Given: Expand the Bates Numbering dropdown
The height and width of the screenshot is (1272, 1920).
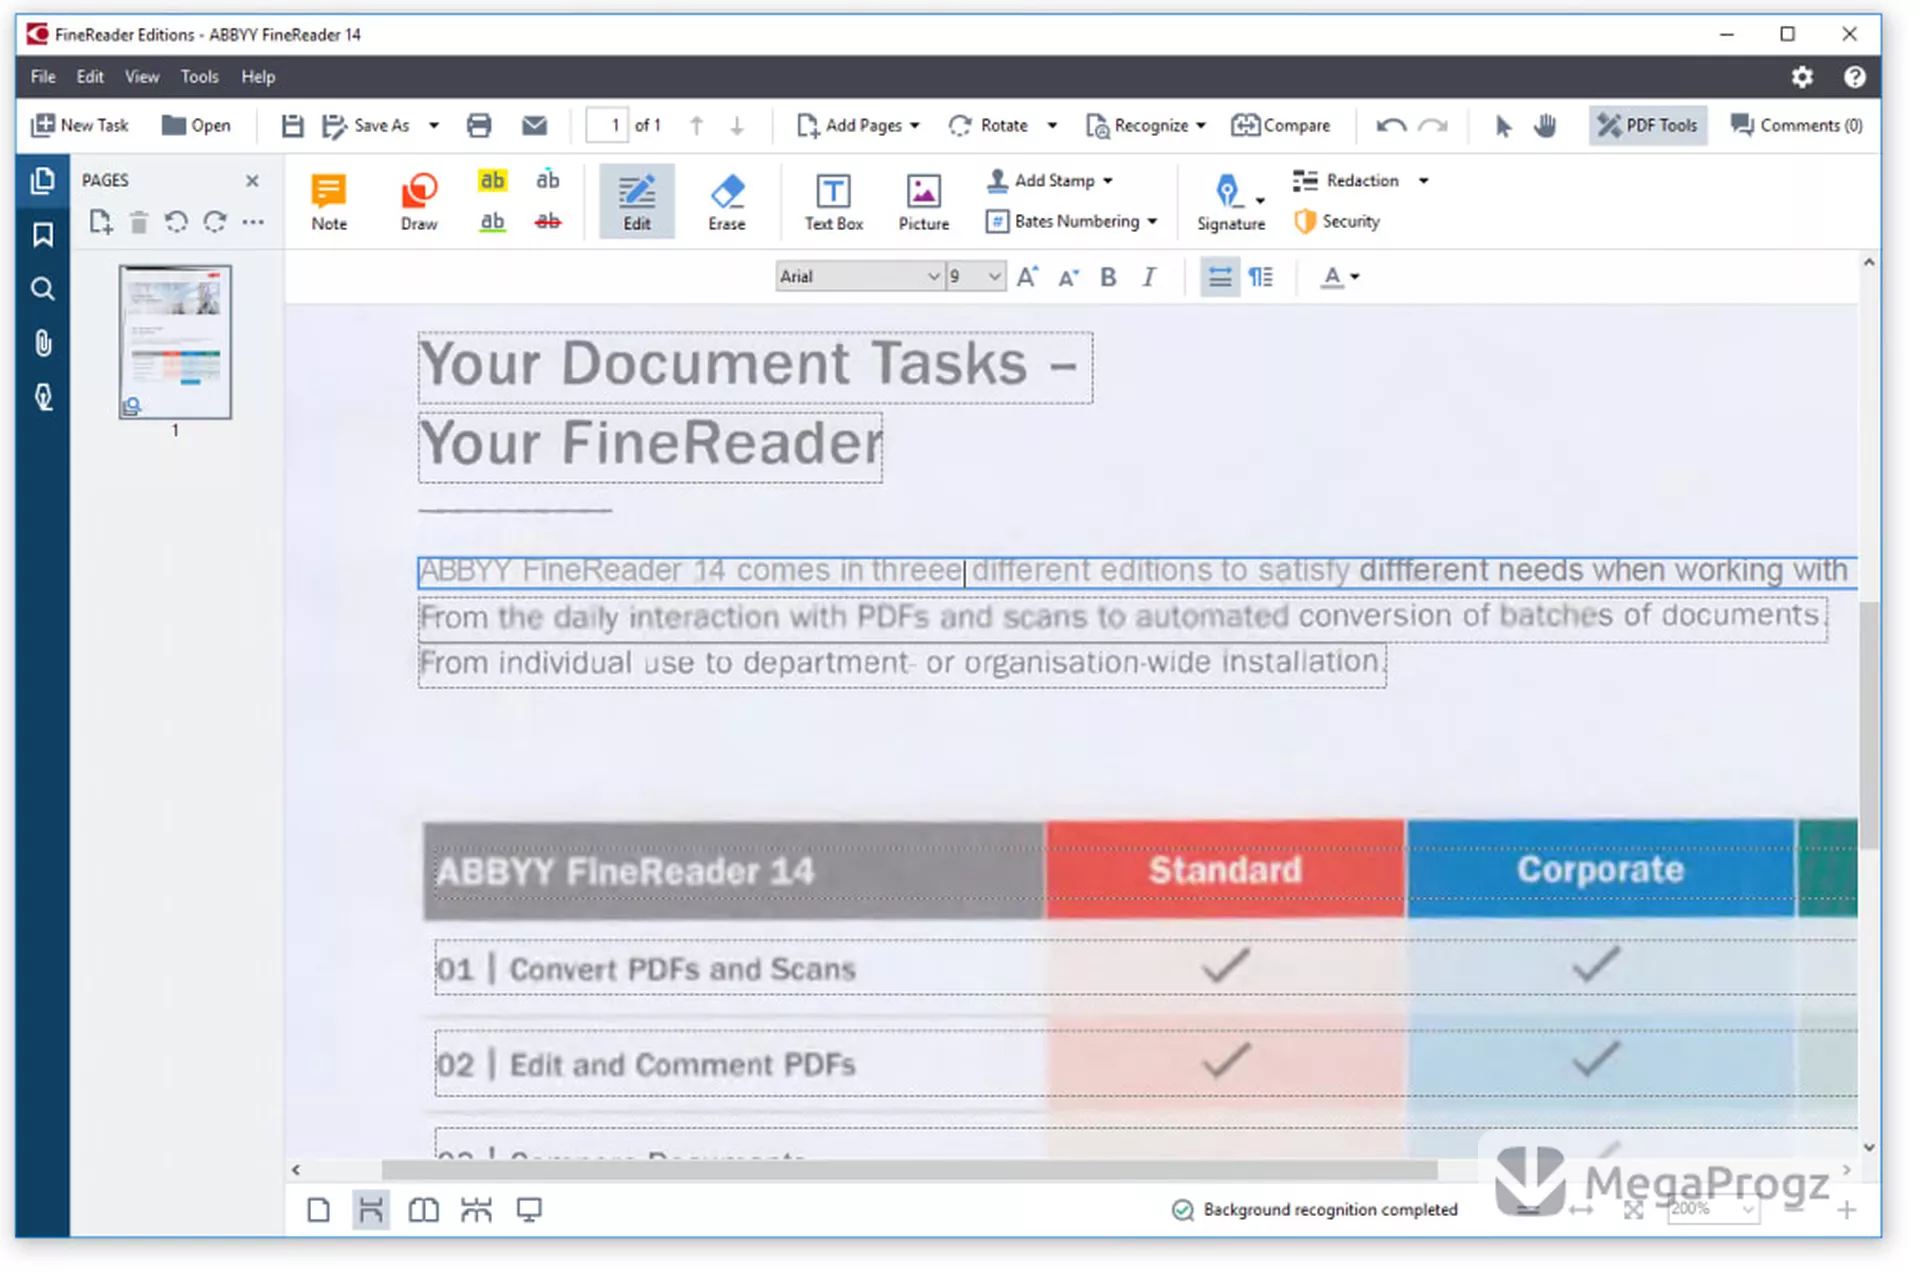Looking at the screenshot, I should (x=1153, y=222).
